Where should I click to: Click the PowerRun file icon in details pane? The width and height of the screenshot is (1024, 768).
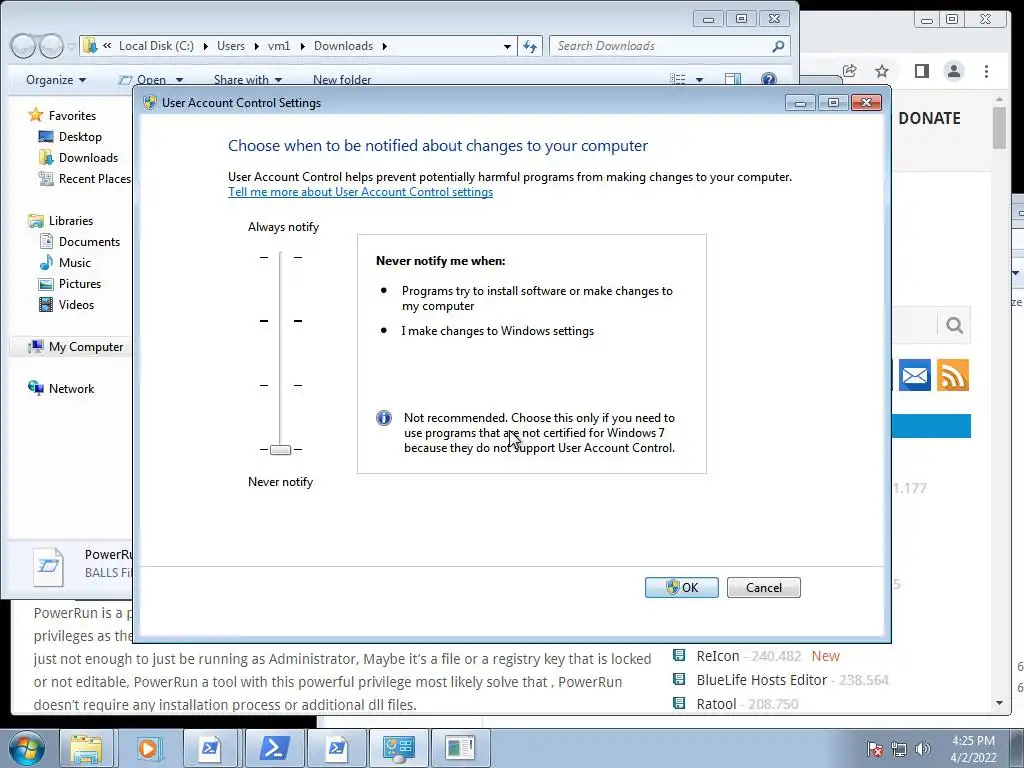[48, 566]
